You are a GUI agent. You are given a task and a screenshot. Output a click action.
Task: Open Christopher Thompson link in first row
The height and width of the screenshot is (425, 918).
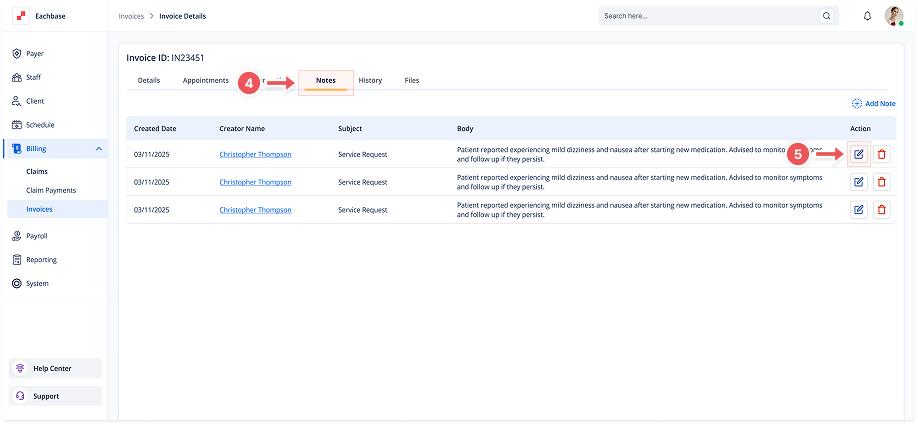255,154
